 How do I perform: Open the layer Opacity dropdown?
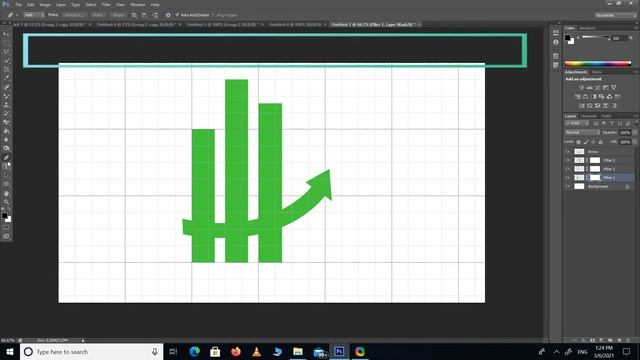[635, 133]
